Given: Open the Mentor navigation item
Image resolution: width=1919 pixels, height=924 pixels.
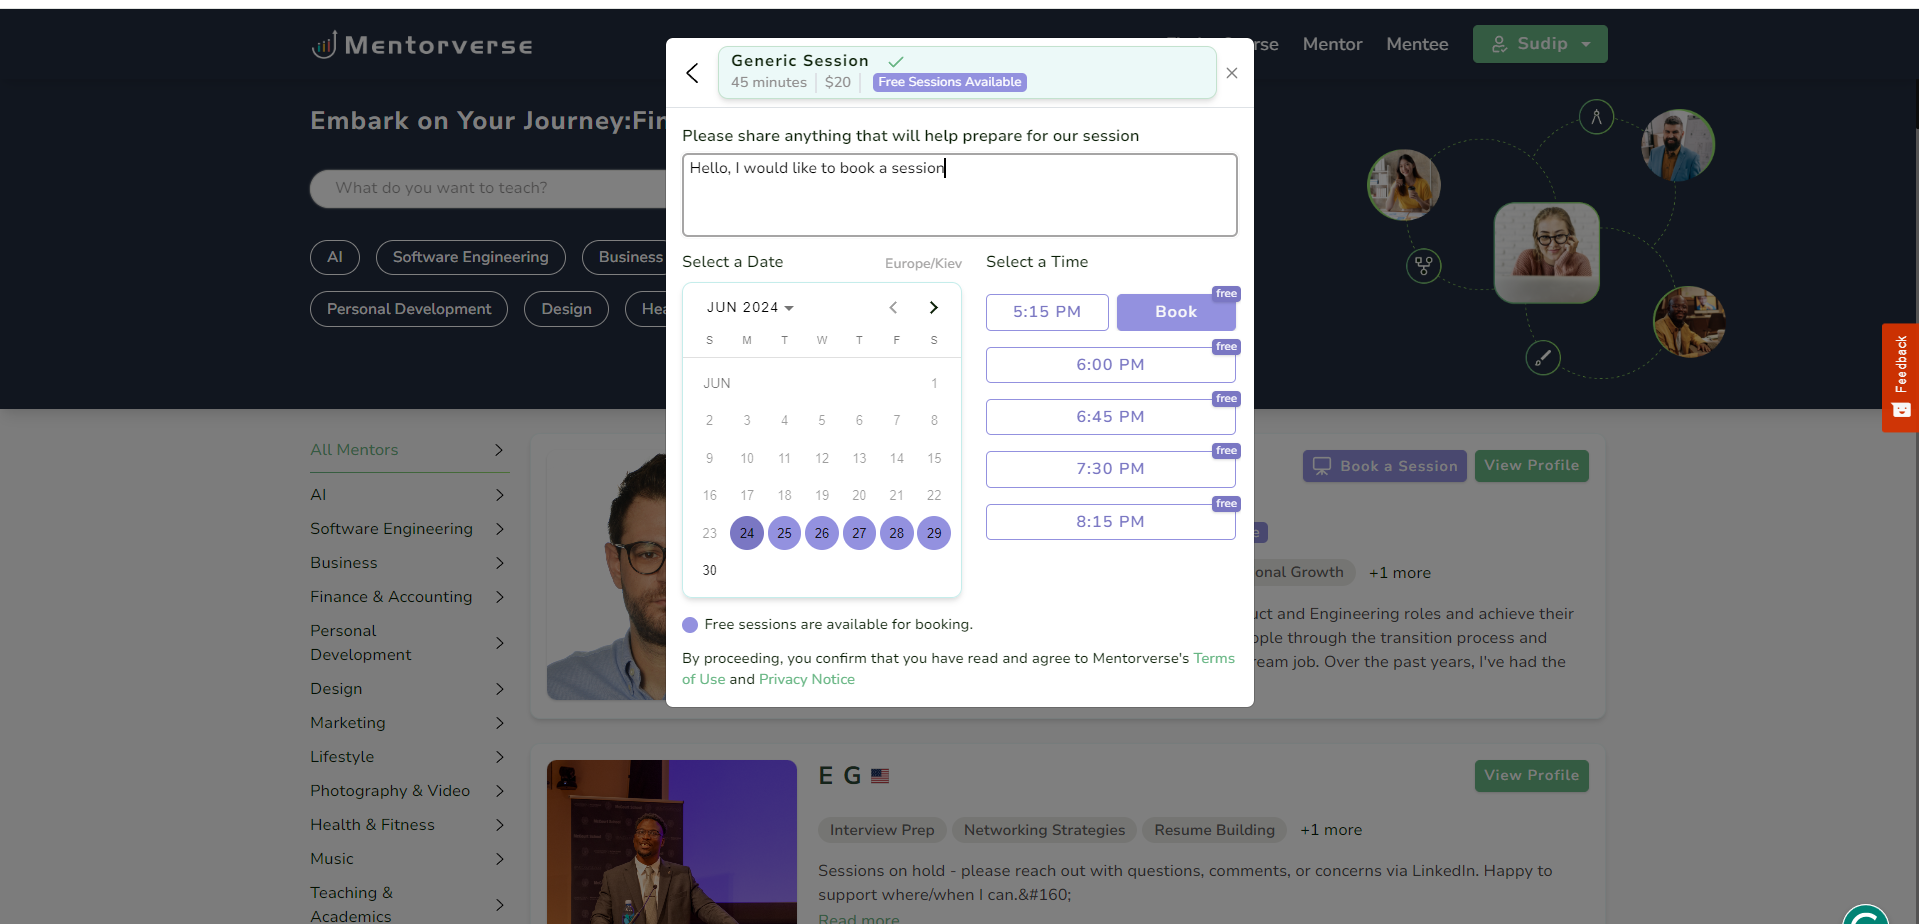Looking at the screenshot, I should [1331, 44].
